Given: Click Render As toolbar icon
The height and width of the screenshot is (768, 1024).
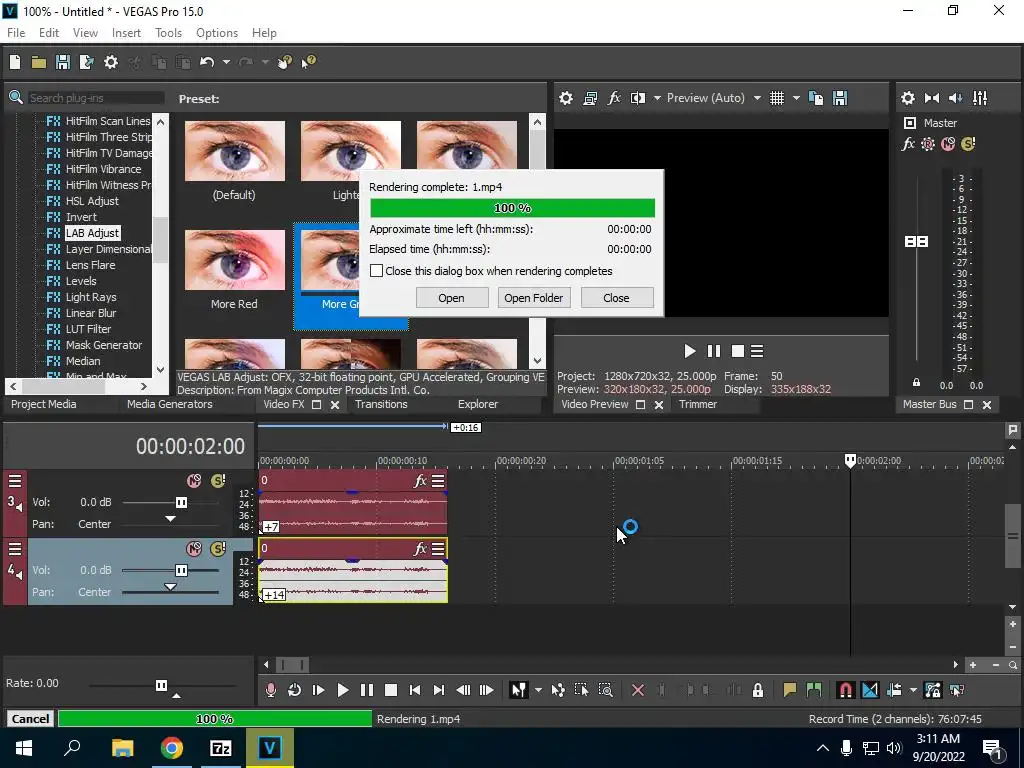Looking at the screenshot, I should pos(86,62).
